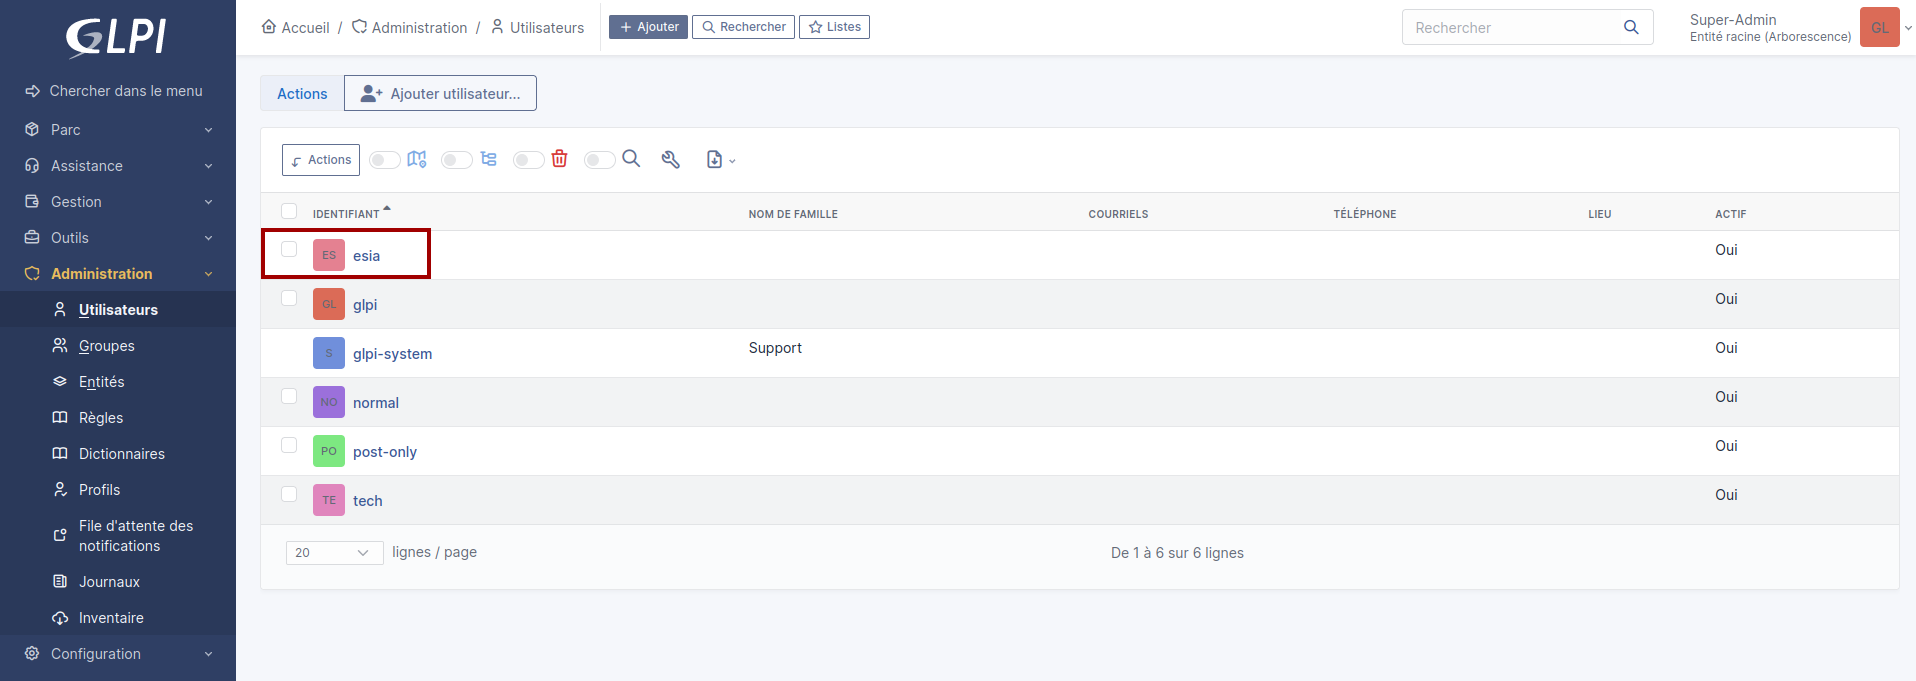Click the red trash bin icon

pos(560,159)
